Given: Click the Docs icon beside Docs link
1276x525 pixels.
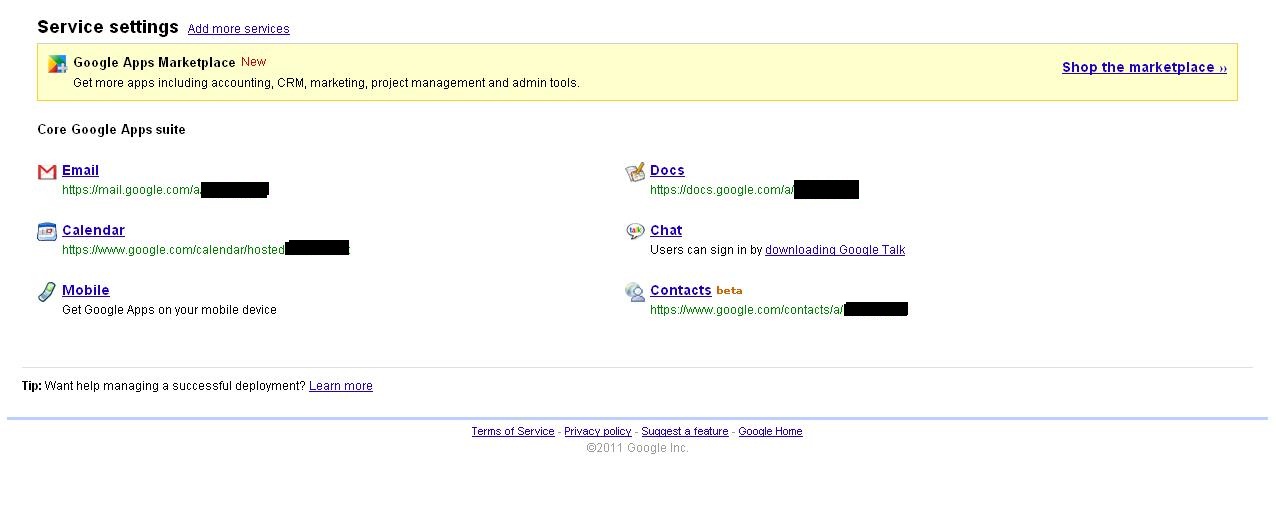Looking at the screenshot, I should click(x=635, y=172).
